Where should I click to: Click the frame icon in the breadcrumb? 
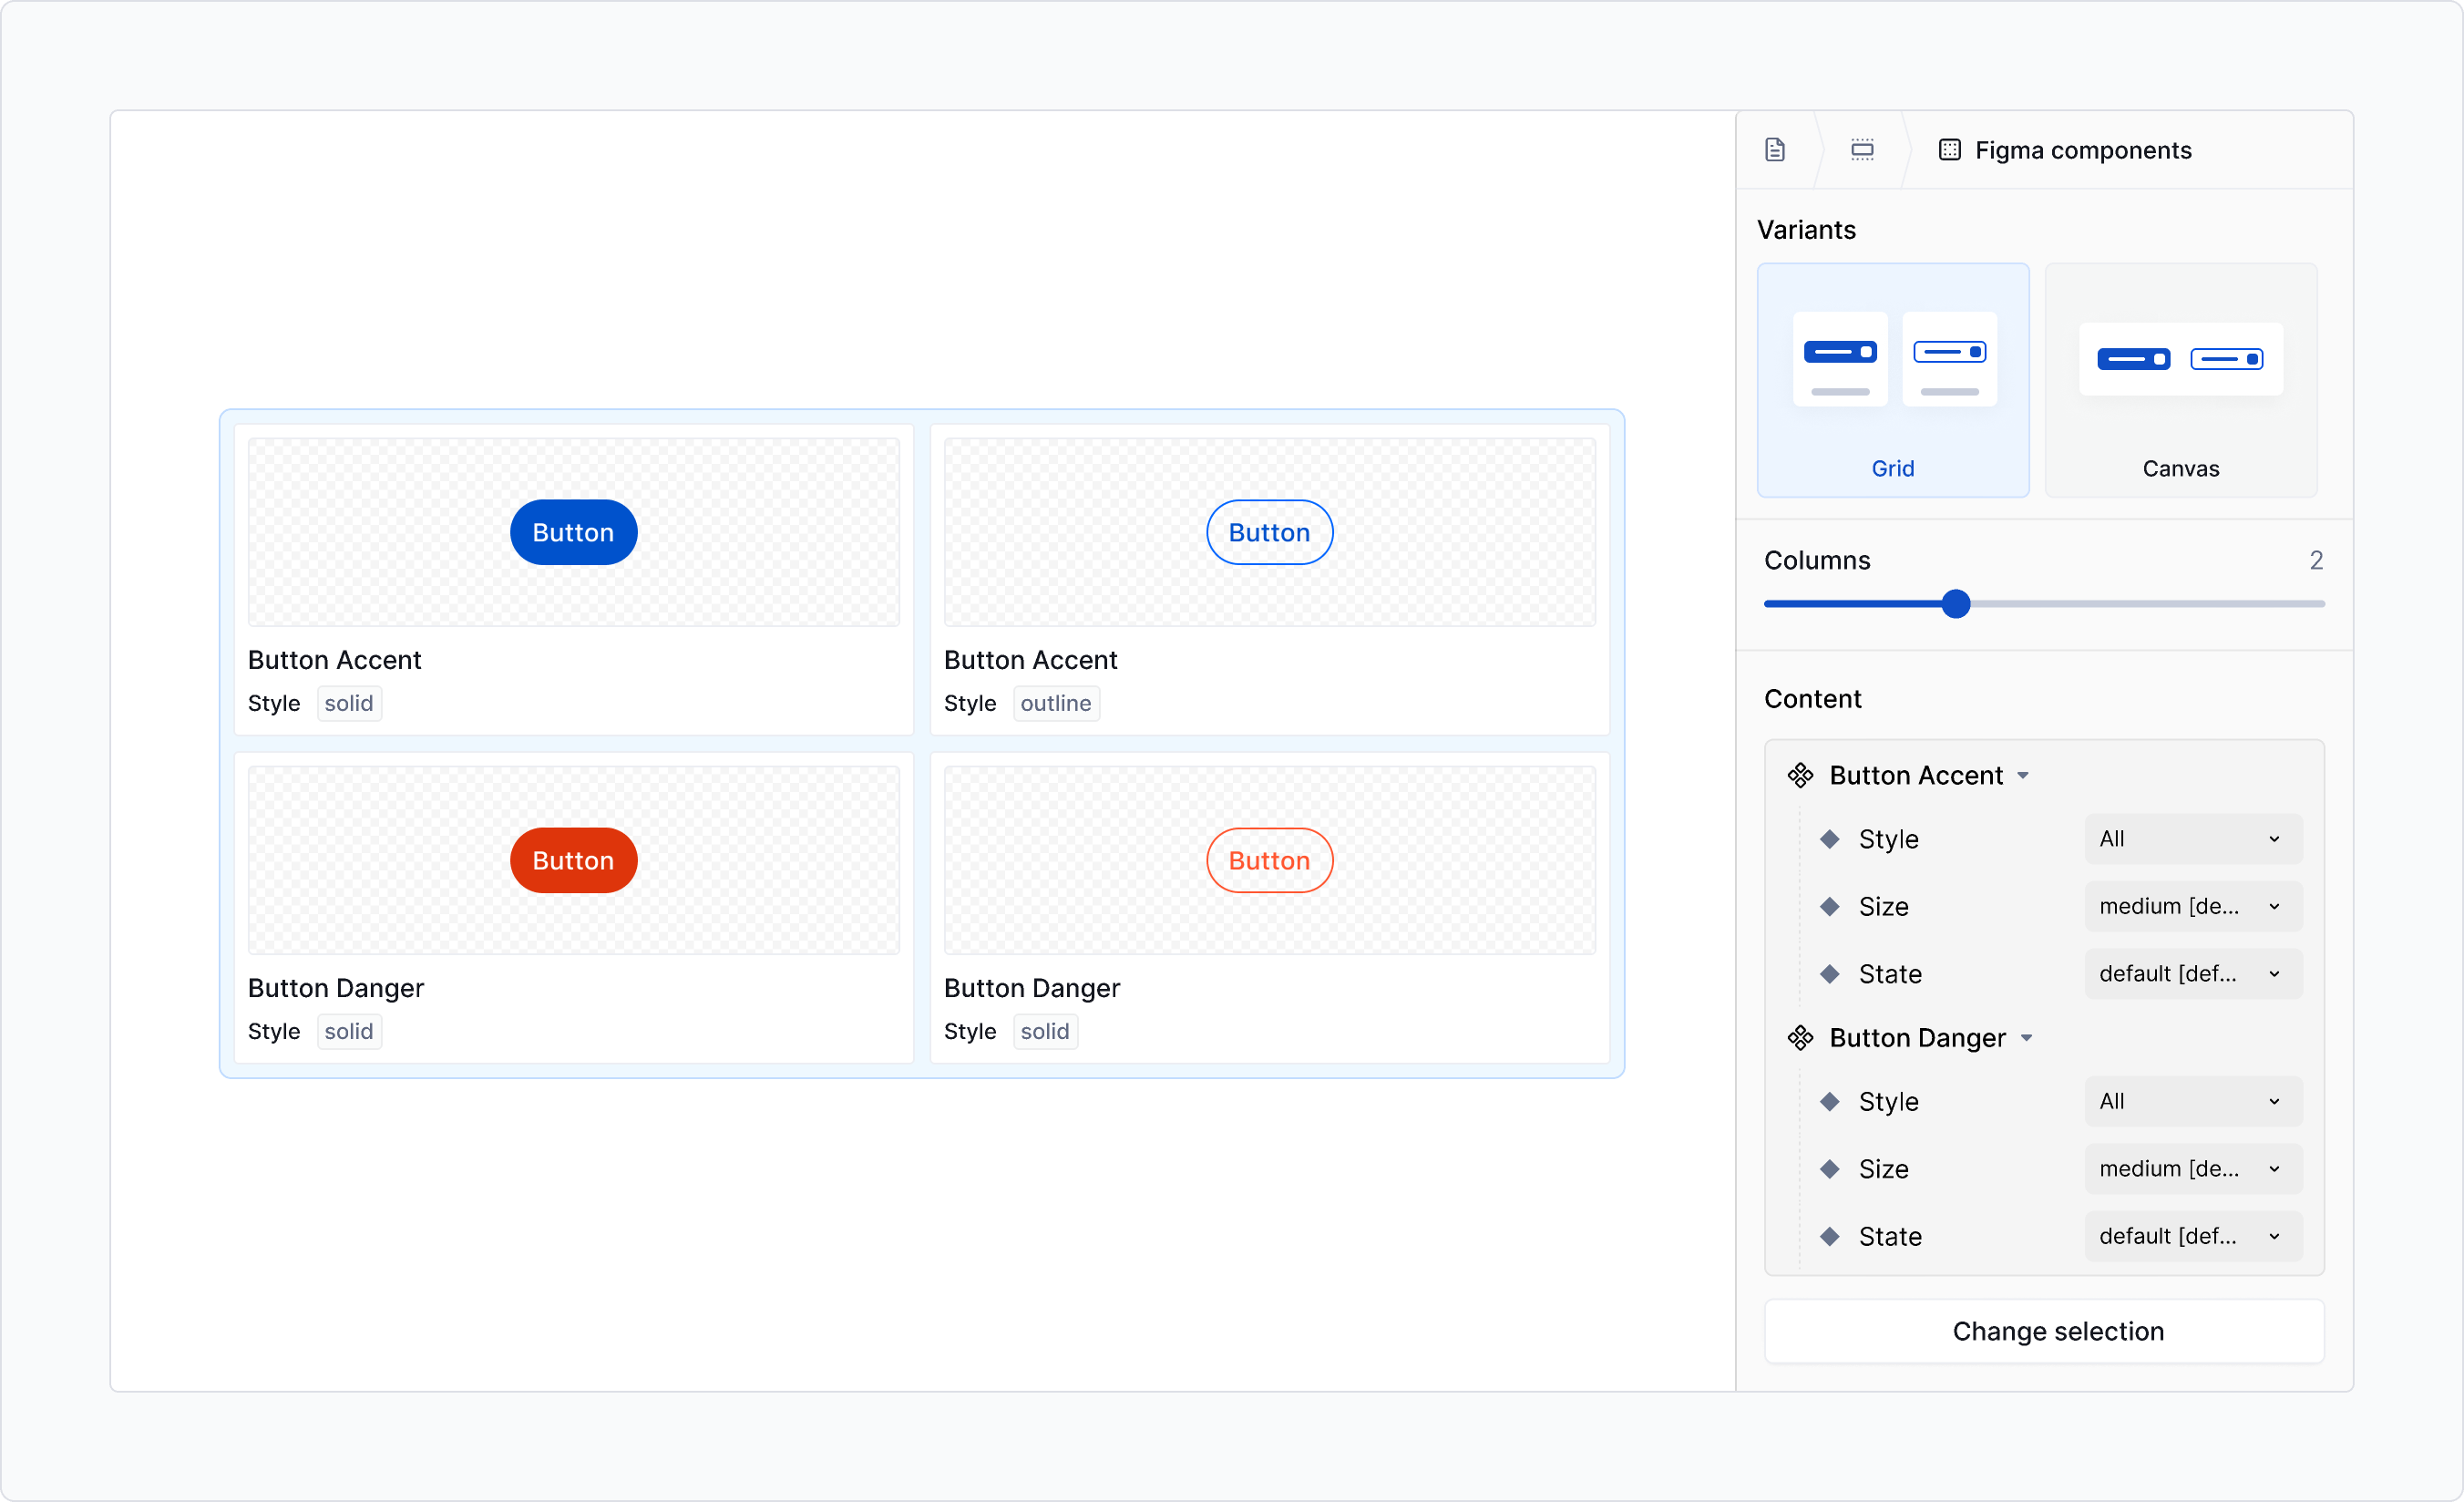(x=1862, y=149)
